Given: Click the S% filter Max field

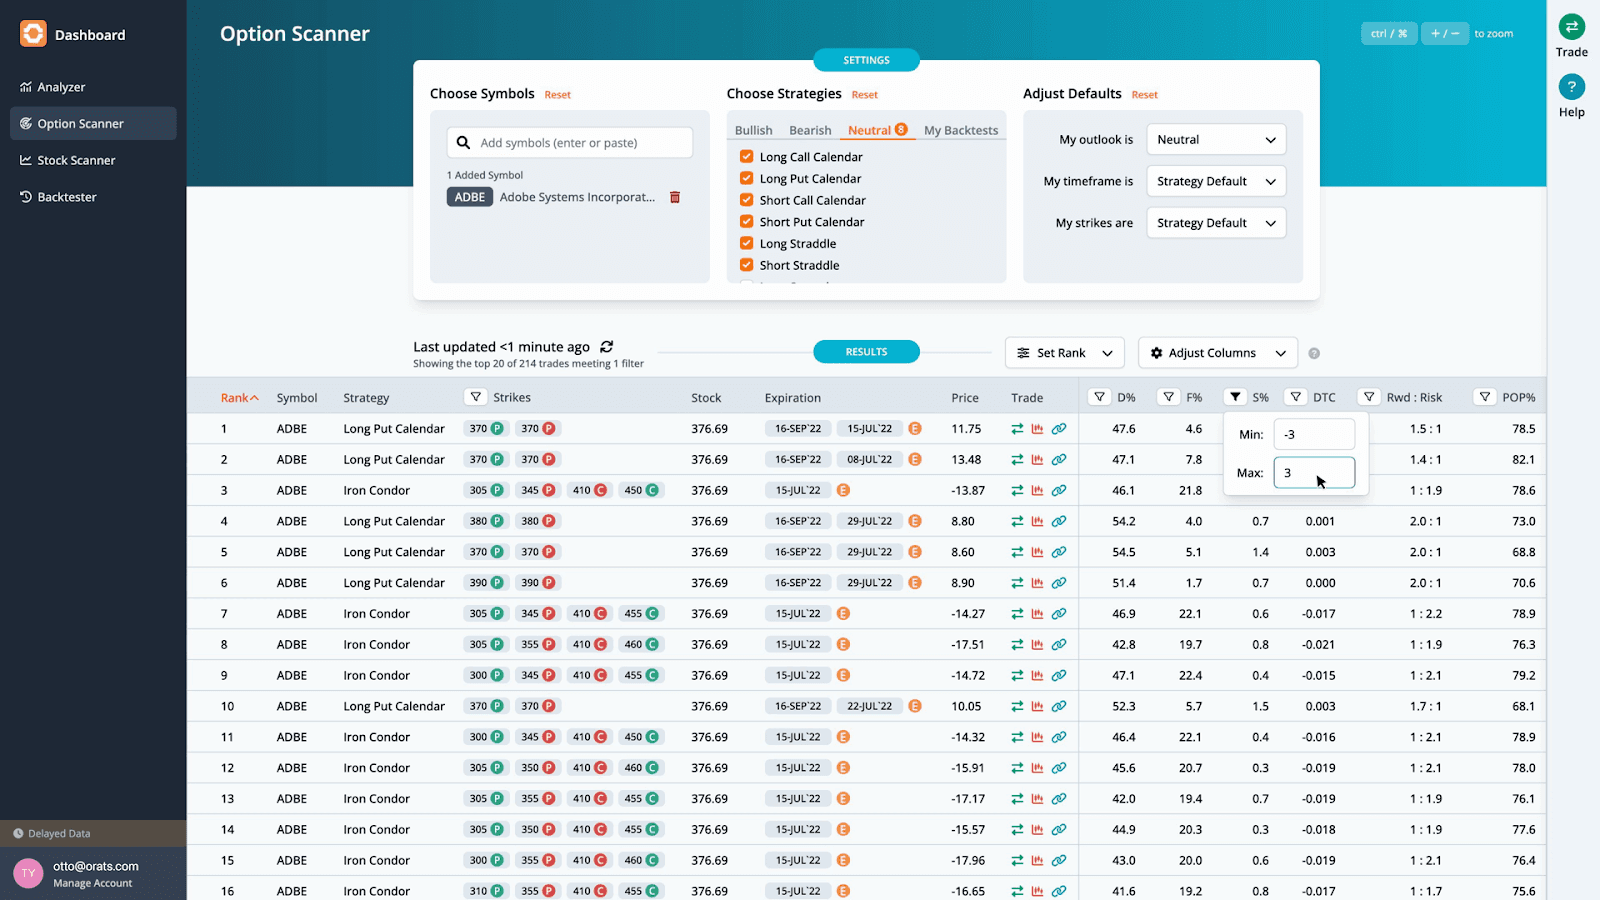Looking at the screenshot, I should coord(1314,473).
